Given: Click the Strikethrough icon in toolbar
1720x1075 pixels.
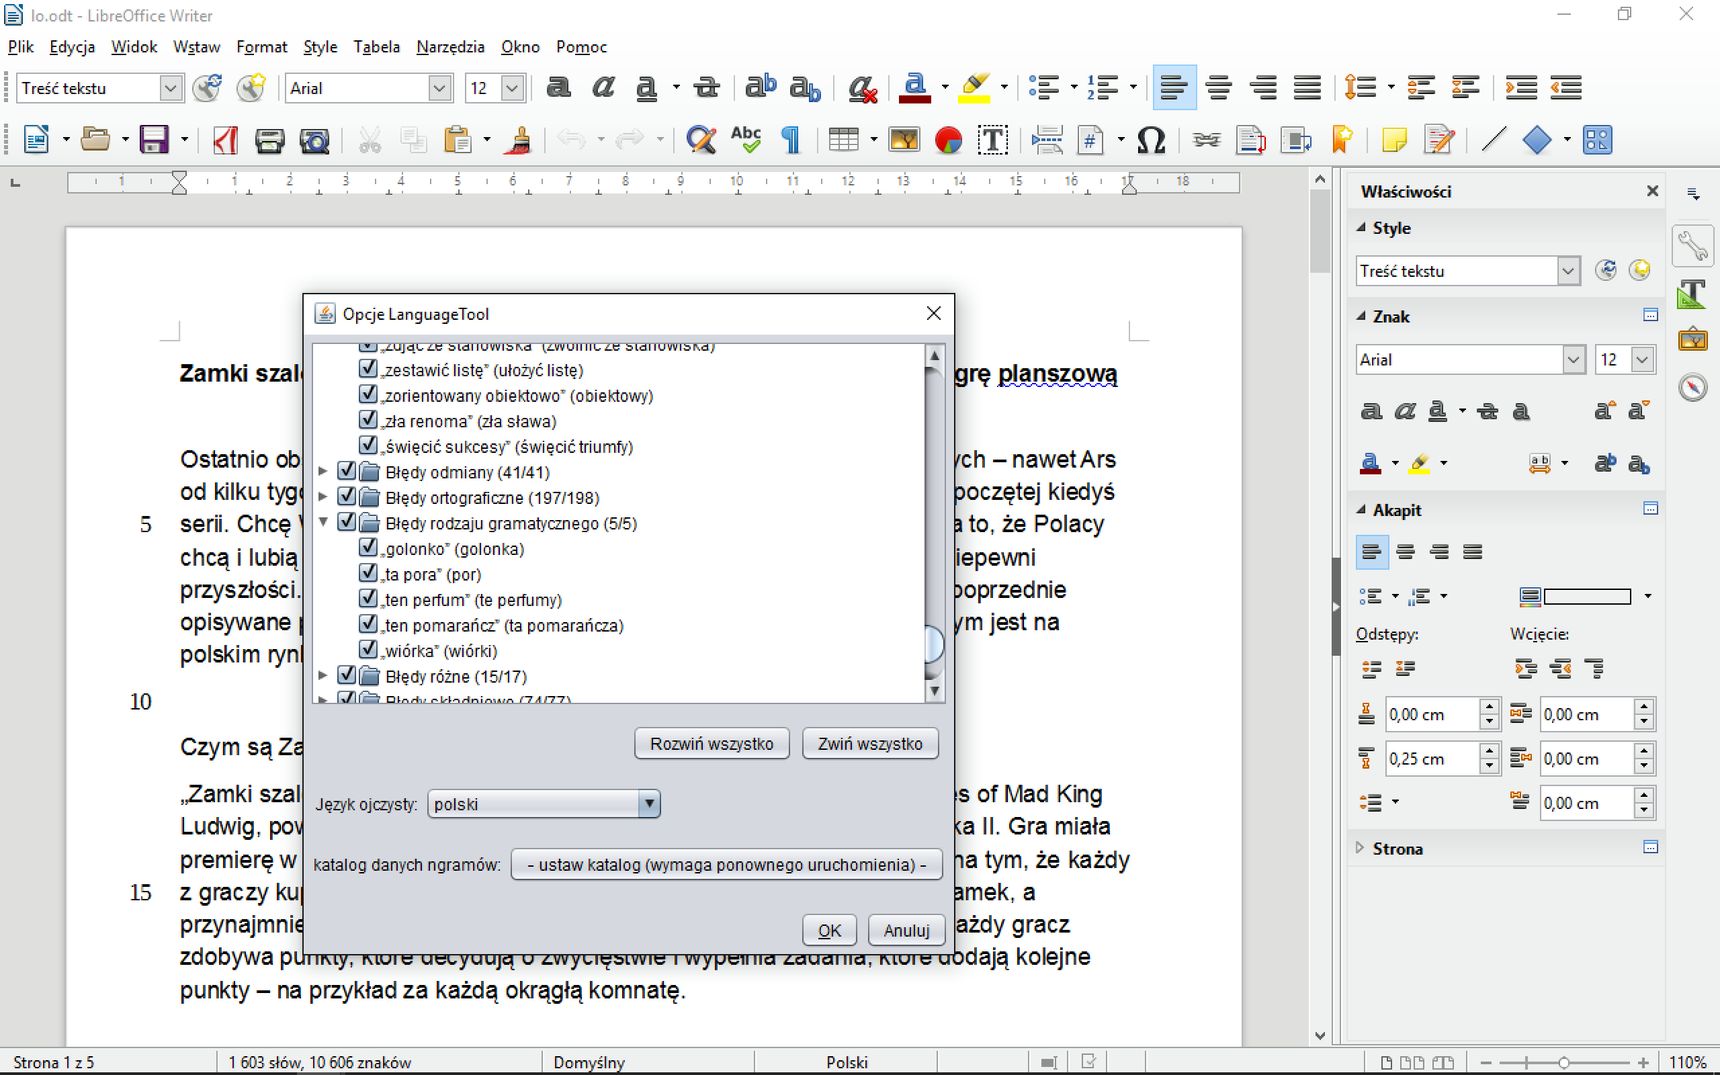Looking at the screenshot, I should [x=706, y=88].
